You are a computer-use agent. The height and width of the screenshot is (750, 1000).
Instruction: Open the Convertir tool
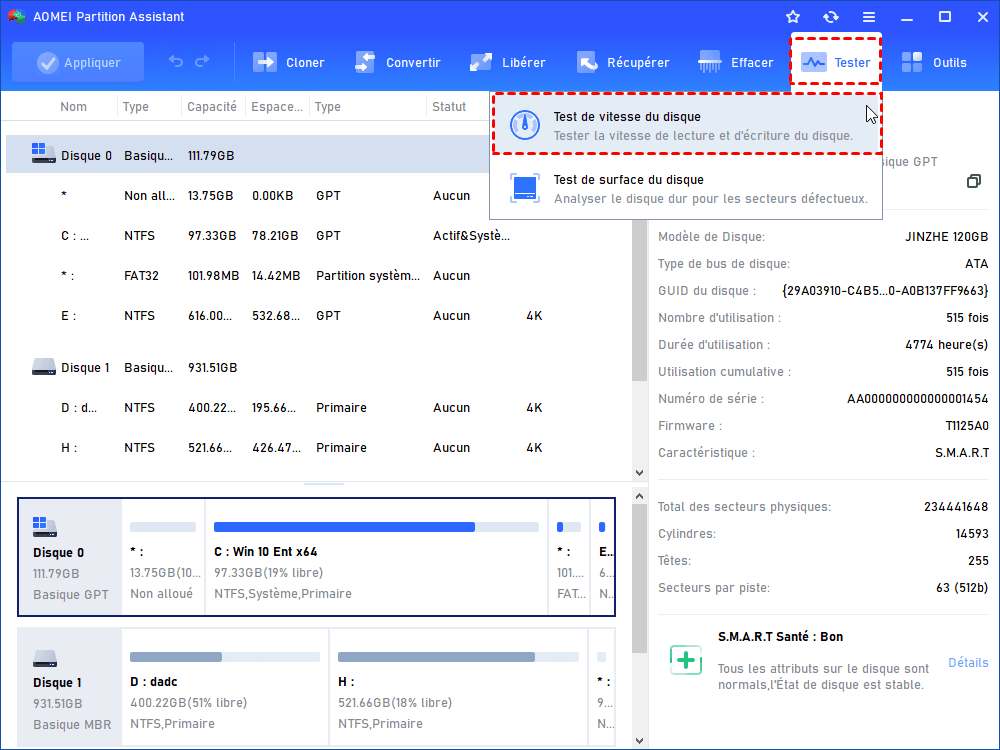pyautogui.click(x=365, y=62)
